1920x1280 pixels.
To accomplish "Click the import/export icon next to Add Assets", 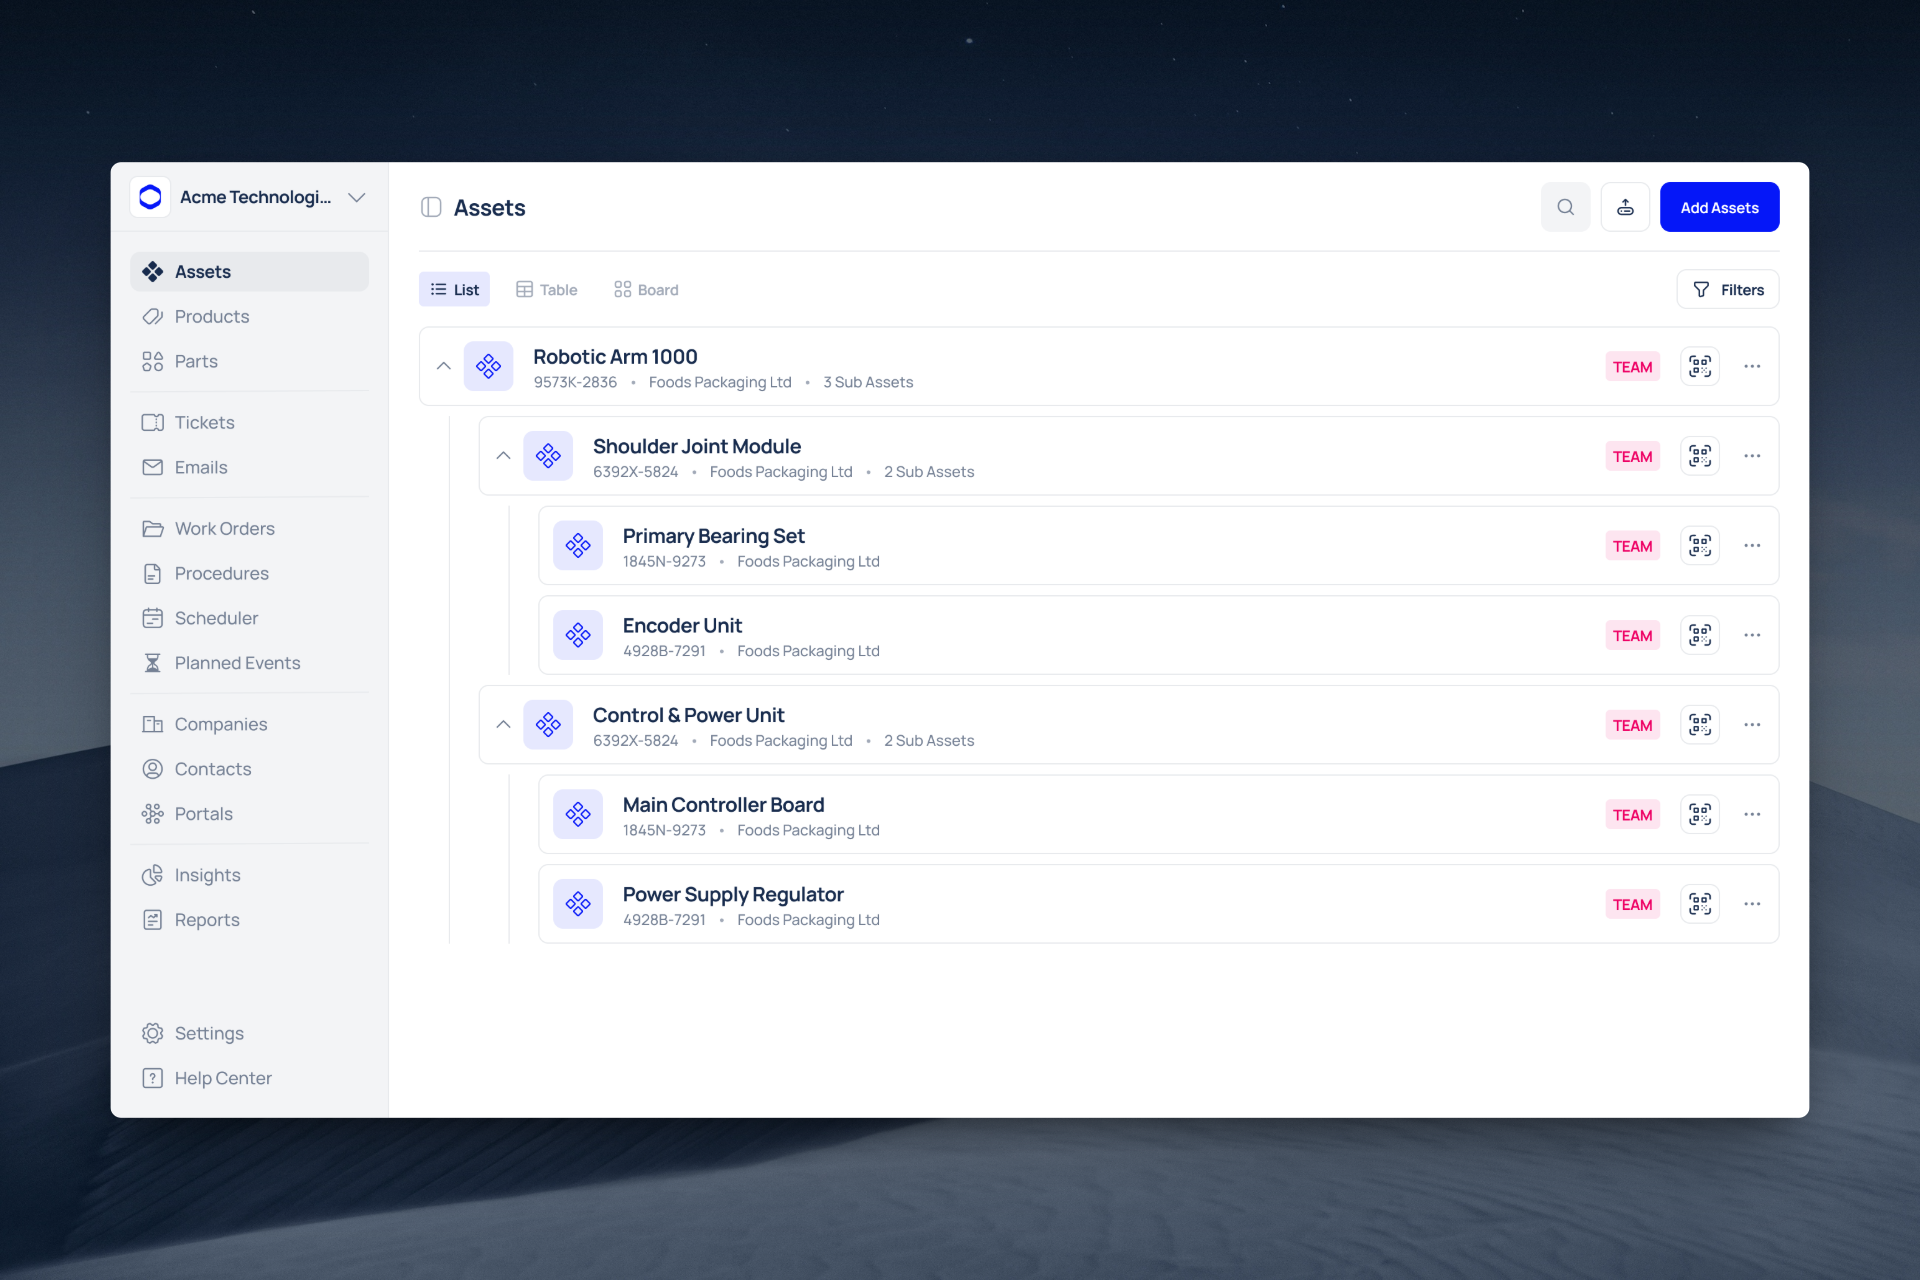I will point(1625,207).
